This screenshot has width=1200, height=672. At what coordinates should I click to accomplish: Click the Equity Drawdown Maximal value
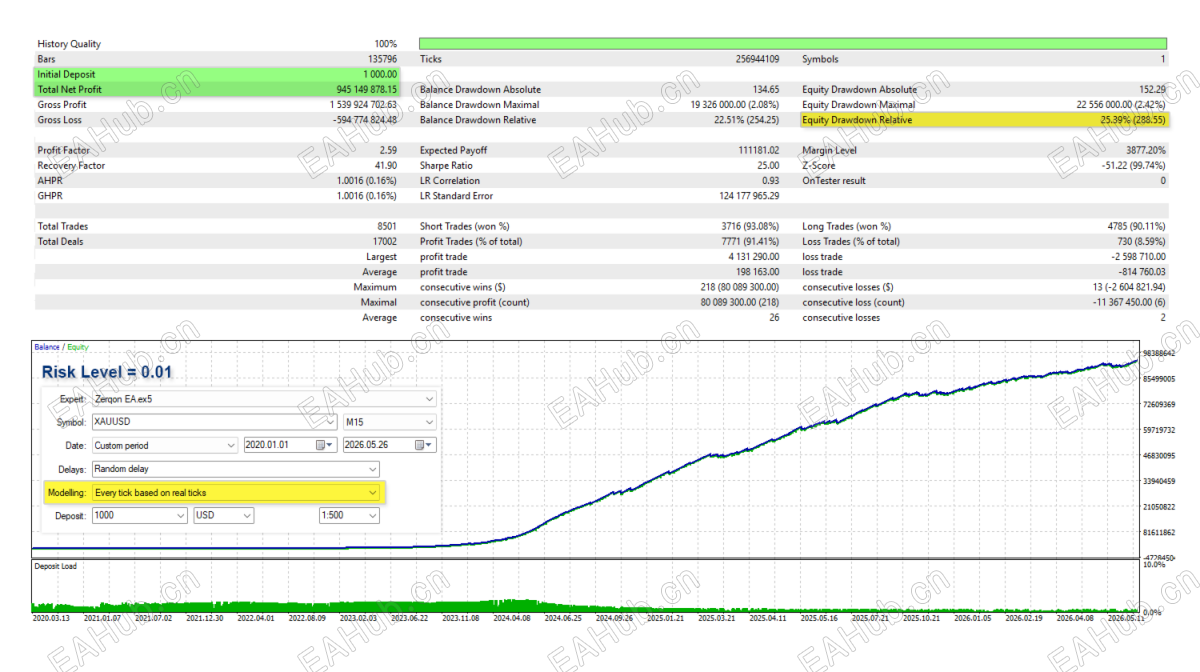pyautogui.click(x=1121, y=104)
